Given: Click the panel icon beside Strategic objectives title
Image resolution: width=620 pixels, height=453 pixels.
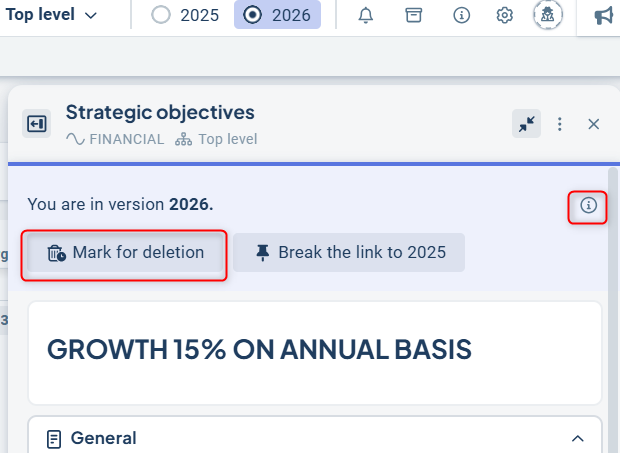Looking at the screenshot, I should point(37,123).
